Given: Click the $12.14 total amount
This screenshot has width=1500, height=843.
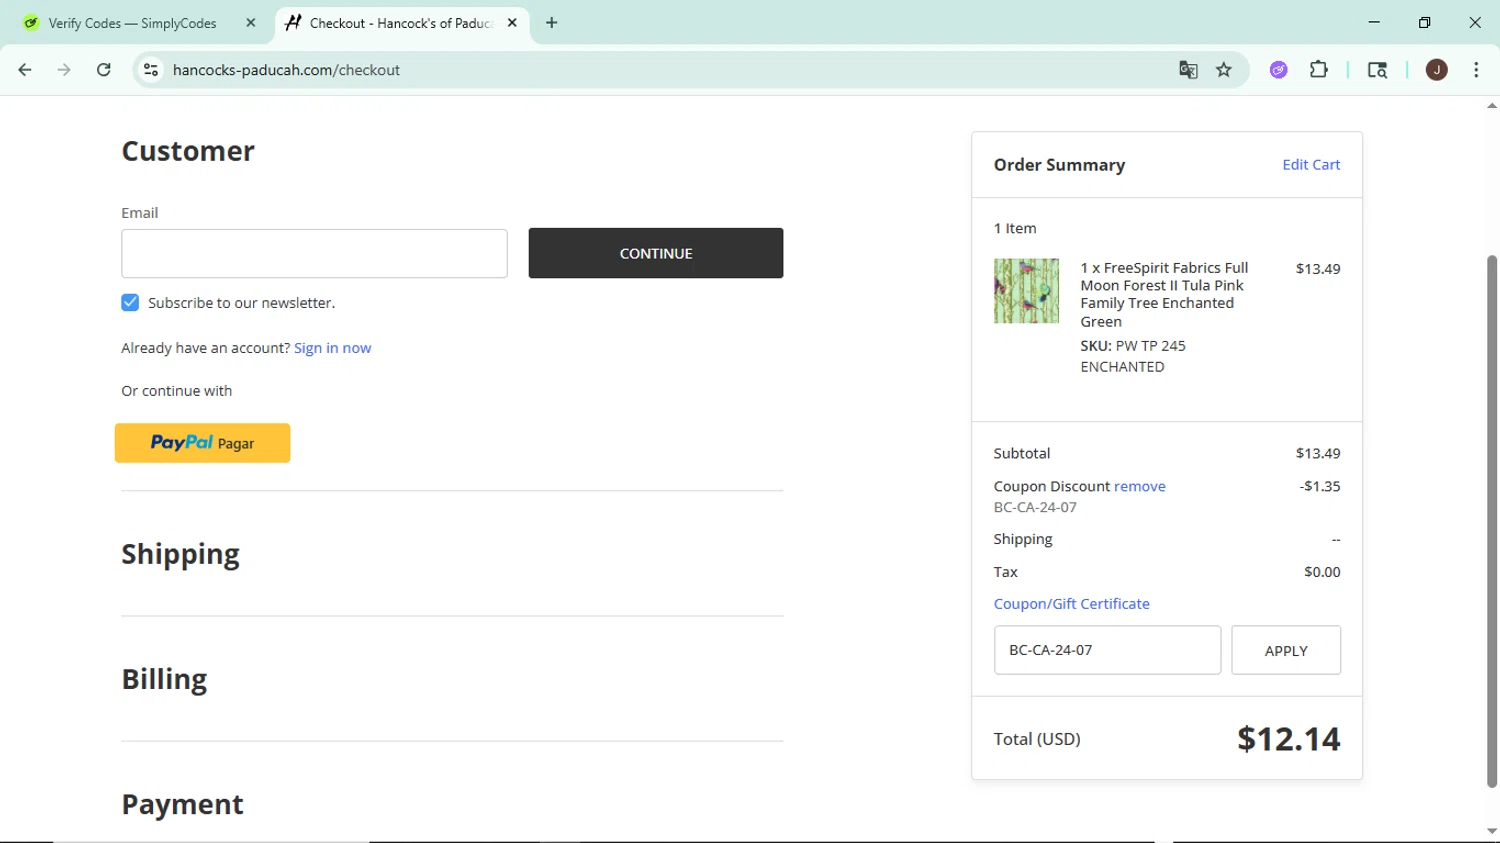Looking at the screenshot, I should [x=1288, y=739].
